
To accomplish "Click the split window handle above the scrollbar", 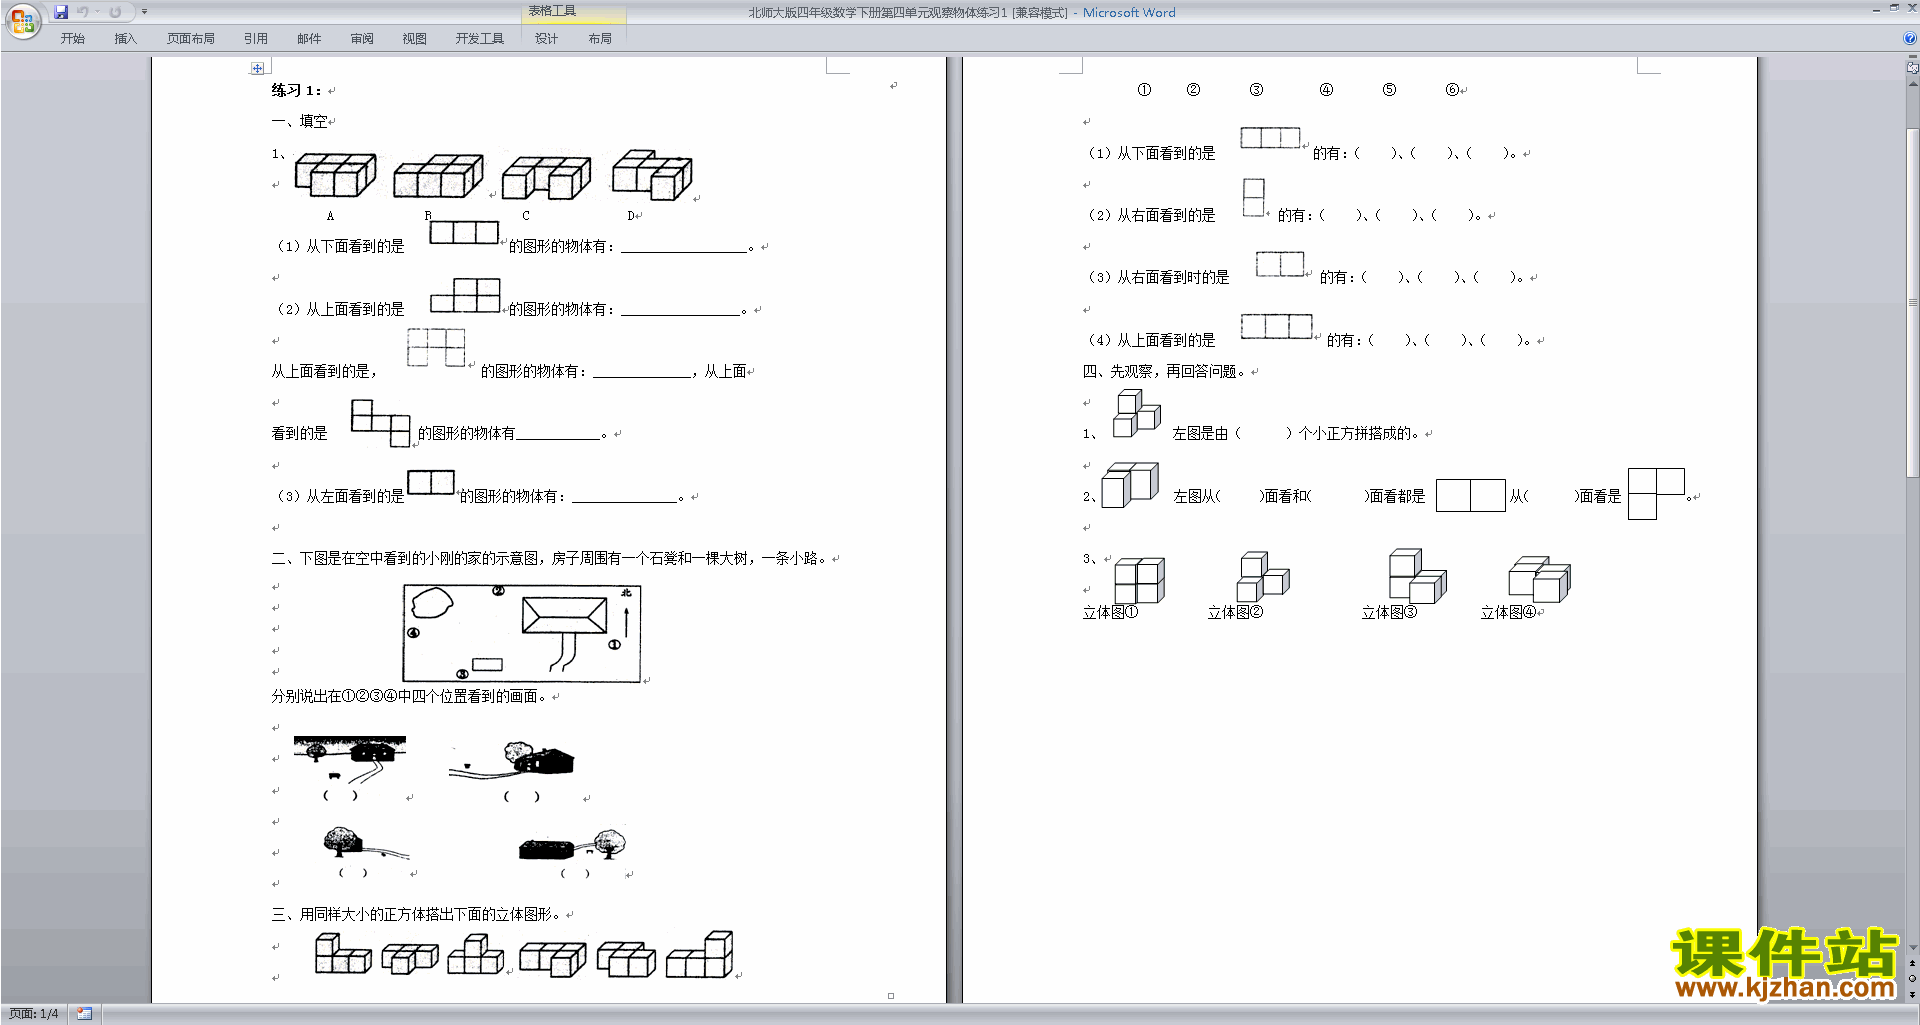I will (x=1912, y=58).
